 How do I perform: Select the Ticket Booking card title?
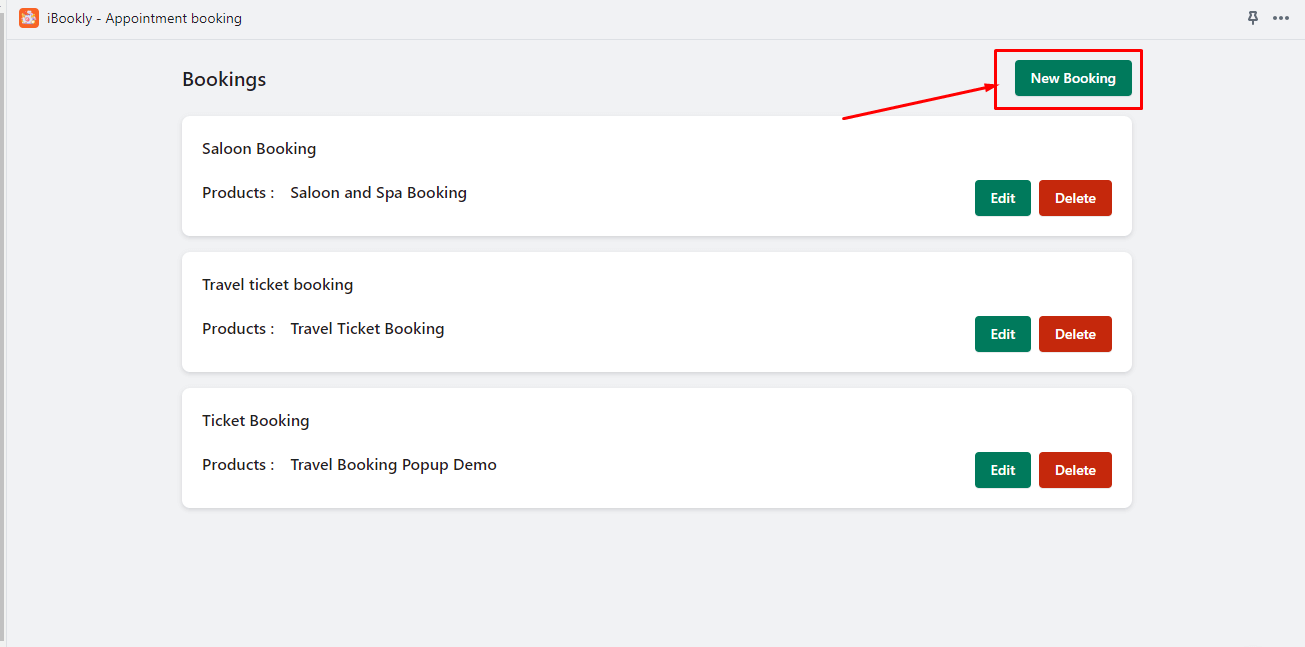(255, 421)
